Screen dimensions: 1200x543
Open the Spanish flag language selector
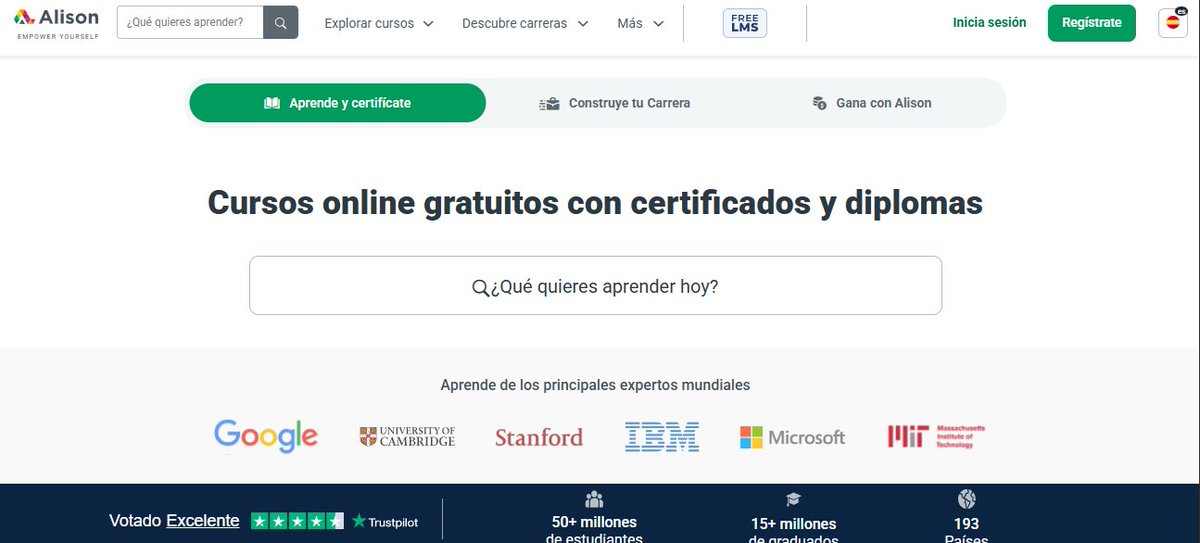[x=1173, y=22]
